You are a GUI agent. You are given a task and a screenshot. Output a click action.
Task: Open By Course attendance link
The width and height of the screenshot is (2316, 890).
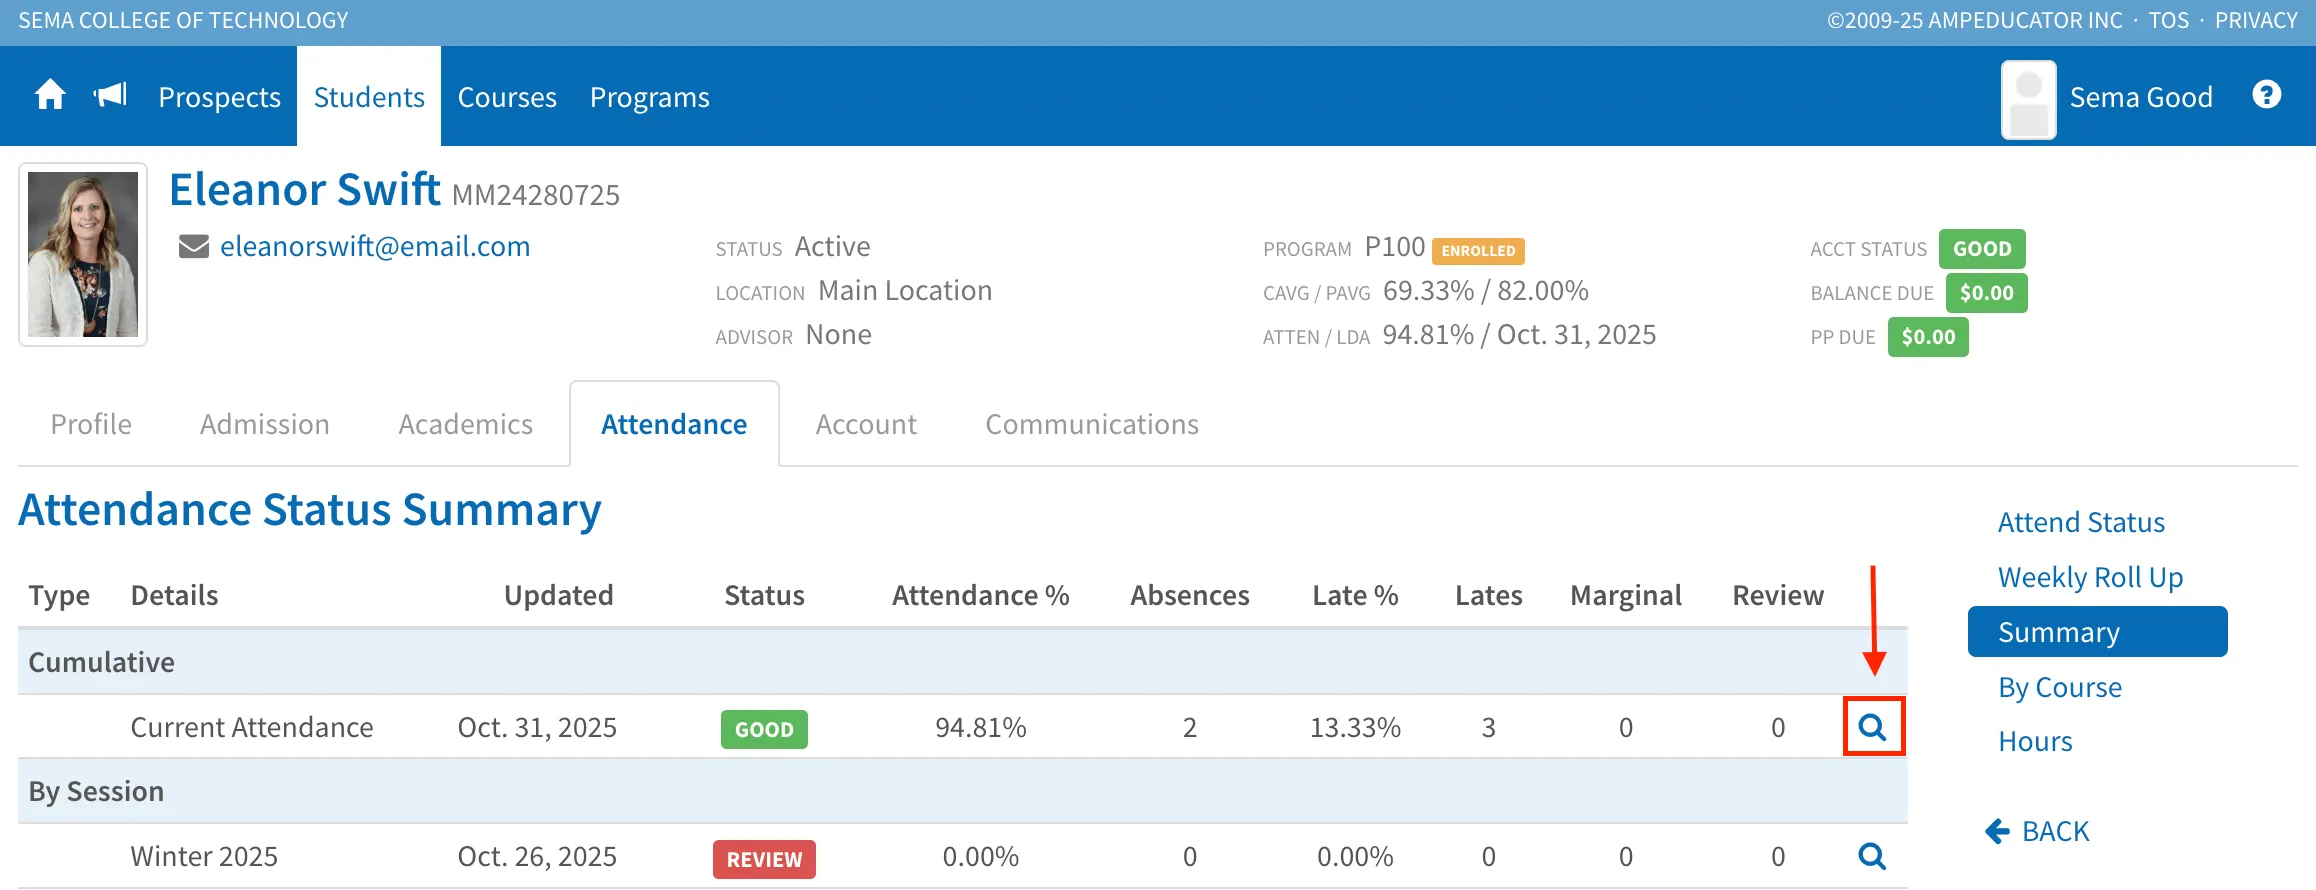coord(2060,687)
